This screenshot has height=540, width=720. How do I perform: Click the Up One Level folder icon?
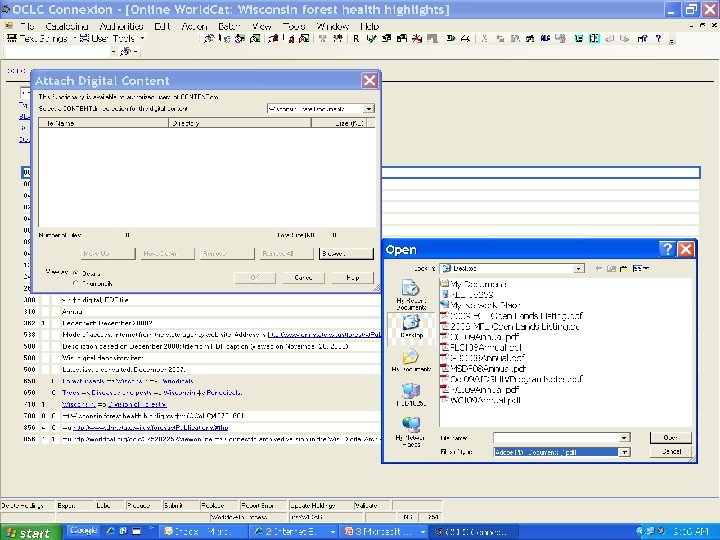pyautogui.click(x=611, y=268)
